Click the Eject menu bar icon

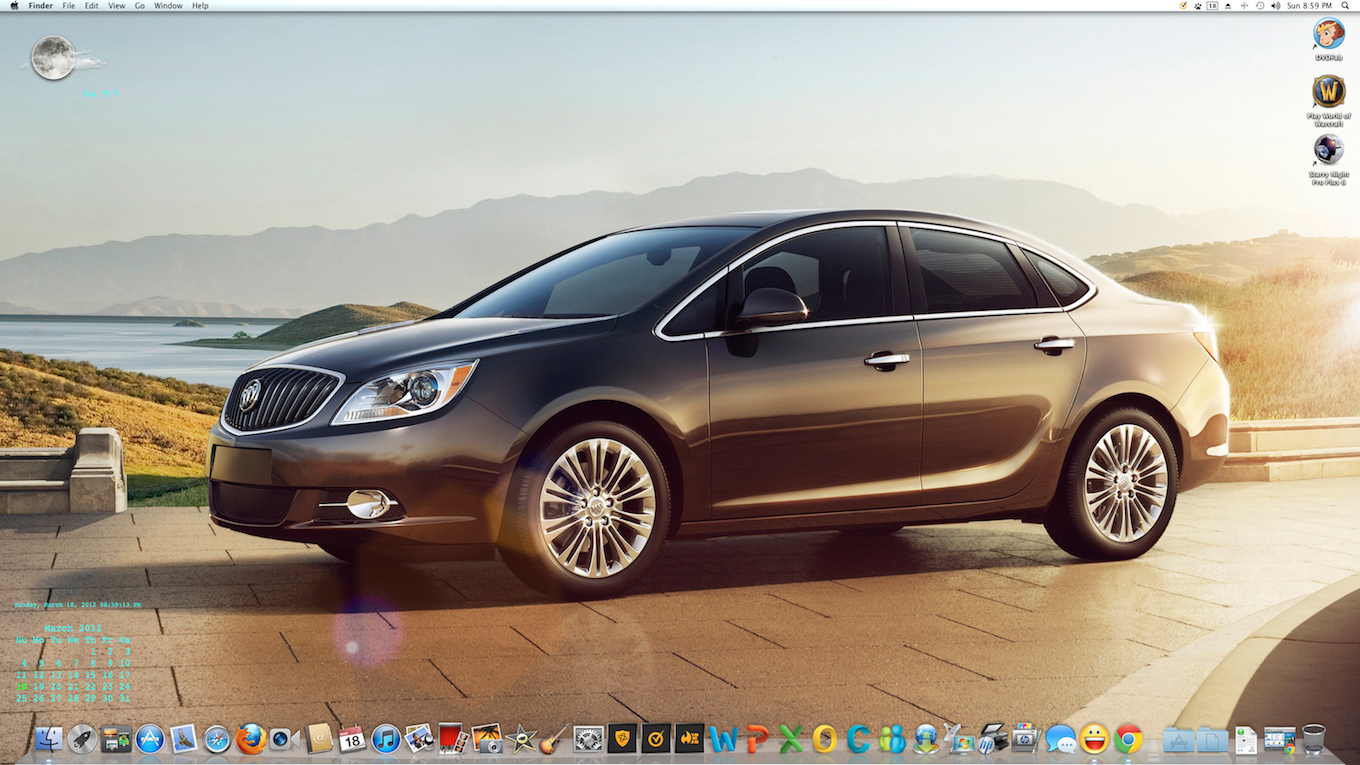pyautogui.click(x=1229, y=6)
